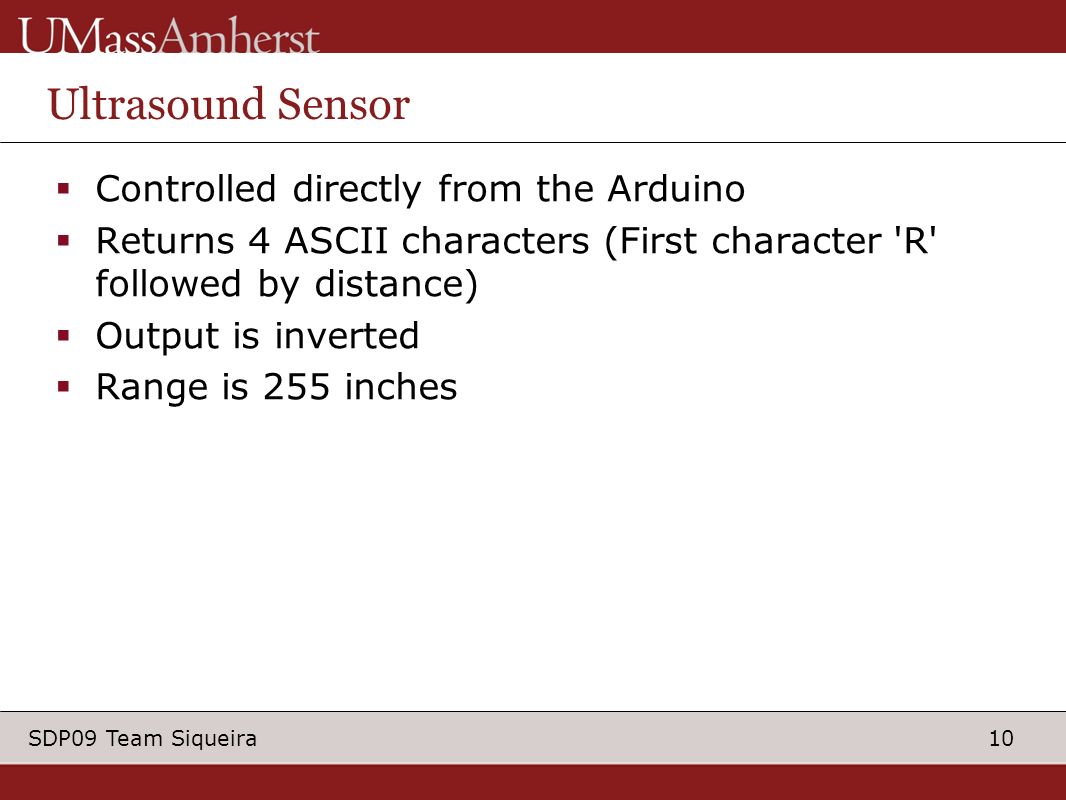Screen dimensions: 1066x800
Task: Click the word 'ASCII' in second bullet
Action: (x=336, y=241)
